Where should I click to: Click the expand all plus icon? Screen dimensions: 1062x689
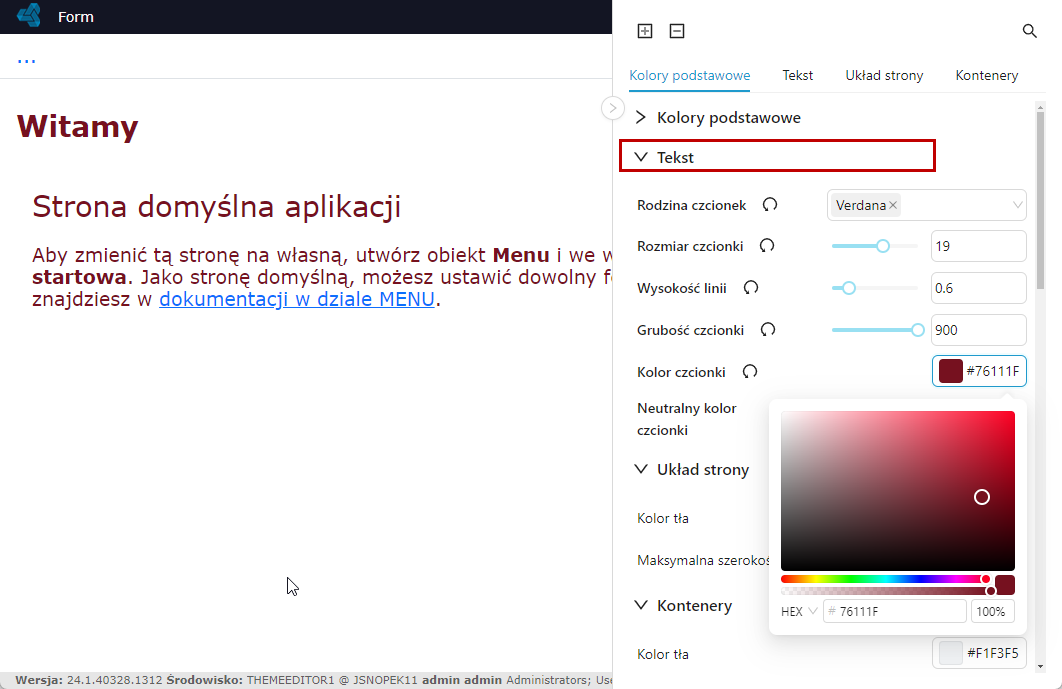[645, 31]
